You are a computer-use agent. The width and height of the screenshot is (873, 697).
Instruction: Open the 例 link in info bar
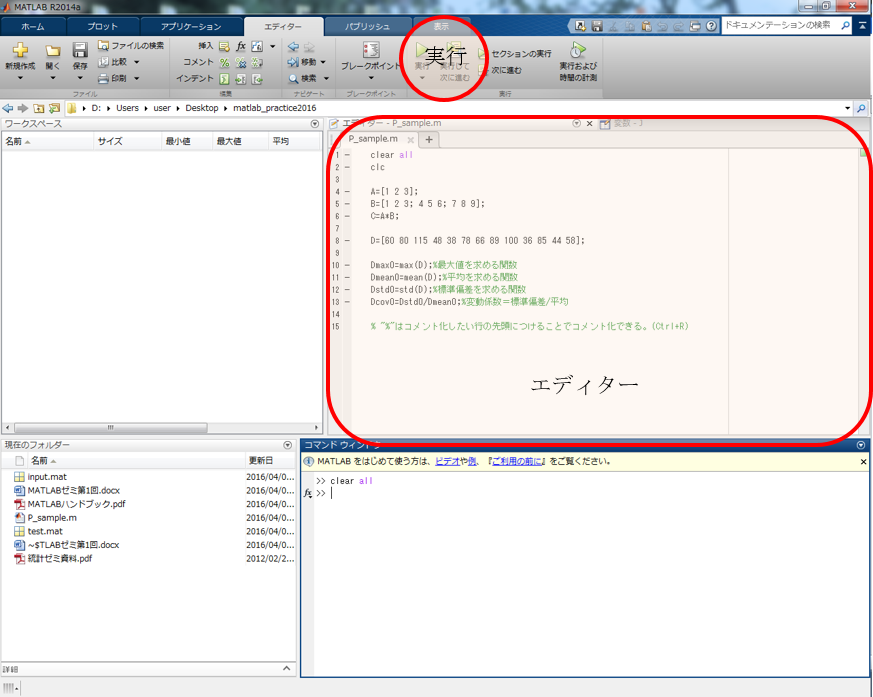point(472,462)
